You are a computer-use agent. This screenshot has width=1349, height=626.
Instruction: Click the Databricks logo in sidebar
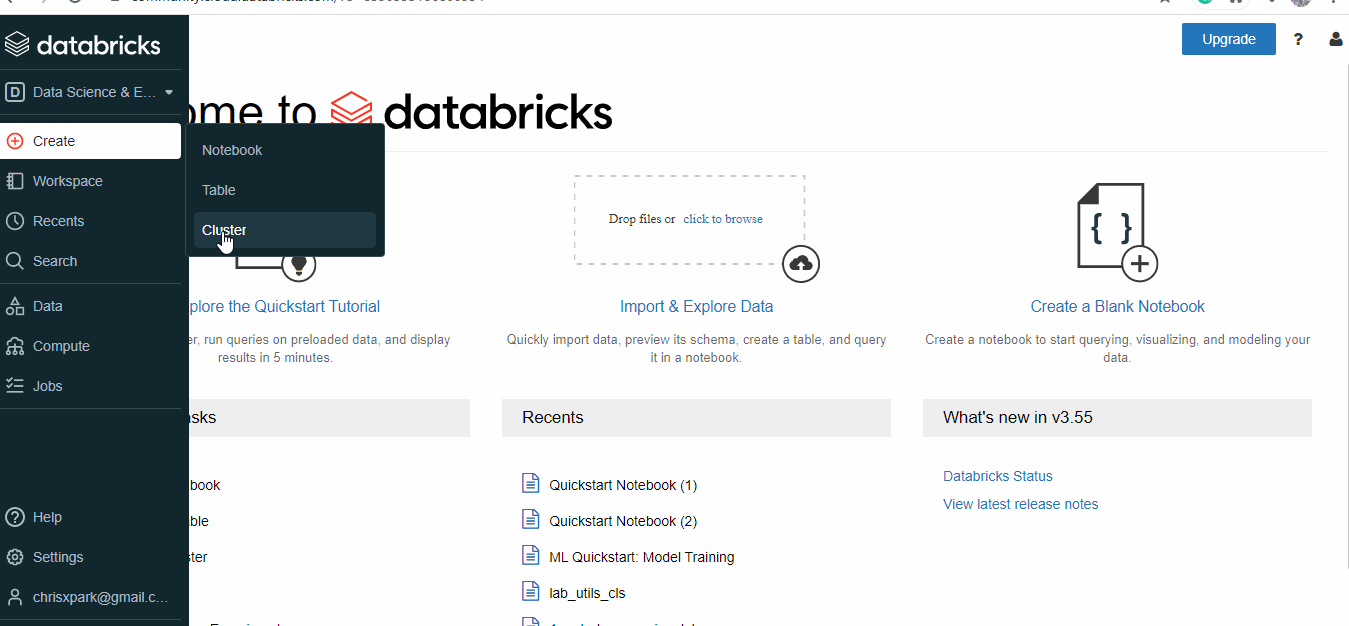pos(82,45)
